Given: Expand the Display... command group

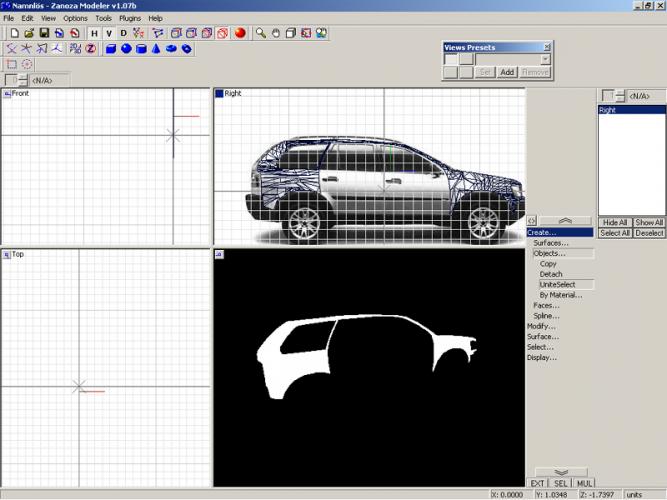Looking at the screenshot, I should (541, 357).
